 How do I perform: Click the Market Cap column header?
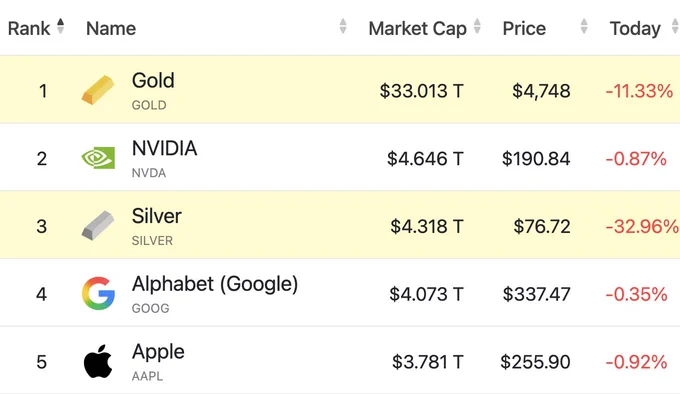(x=417, y=29)
